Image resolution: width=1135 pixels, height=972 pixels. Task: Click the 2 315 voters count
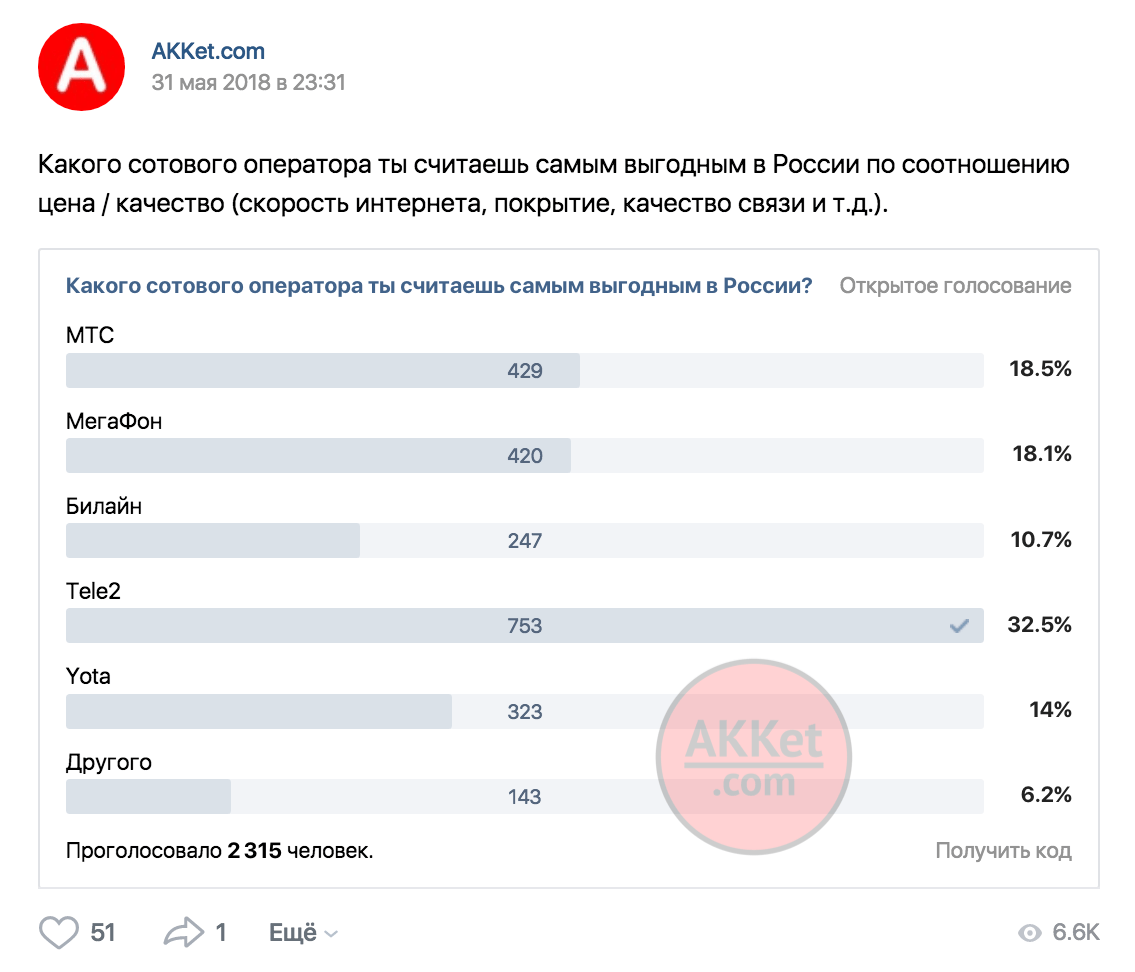(254, 850)
